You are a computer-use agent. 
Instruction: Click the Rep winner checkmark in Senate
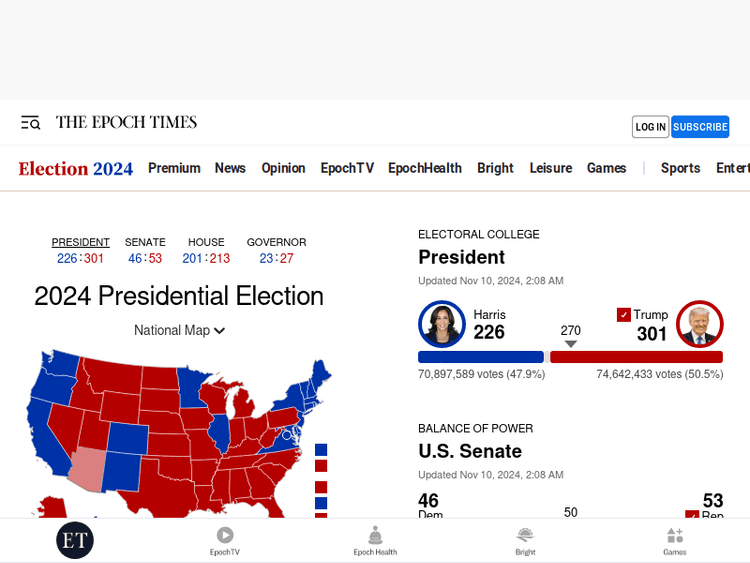click(x=692, y=516)
